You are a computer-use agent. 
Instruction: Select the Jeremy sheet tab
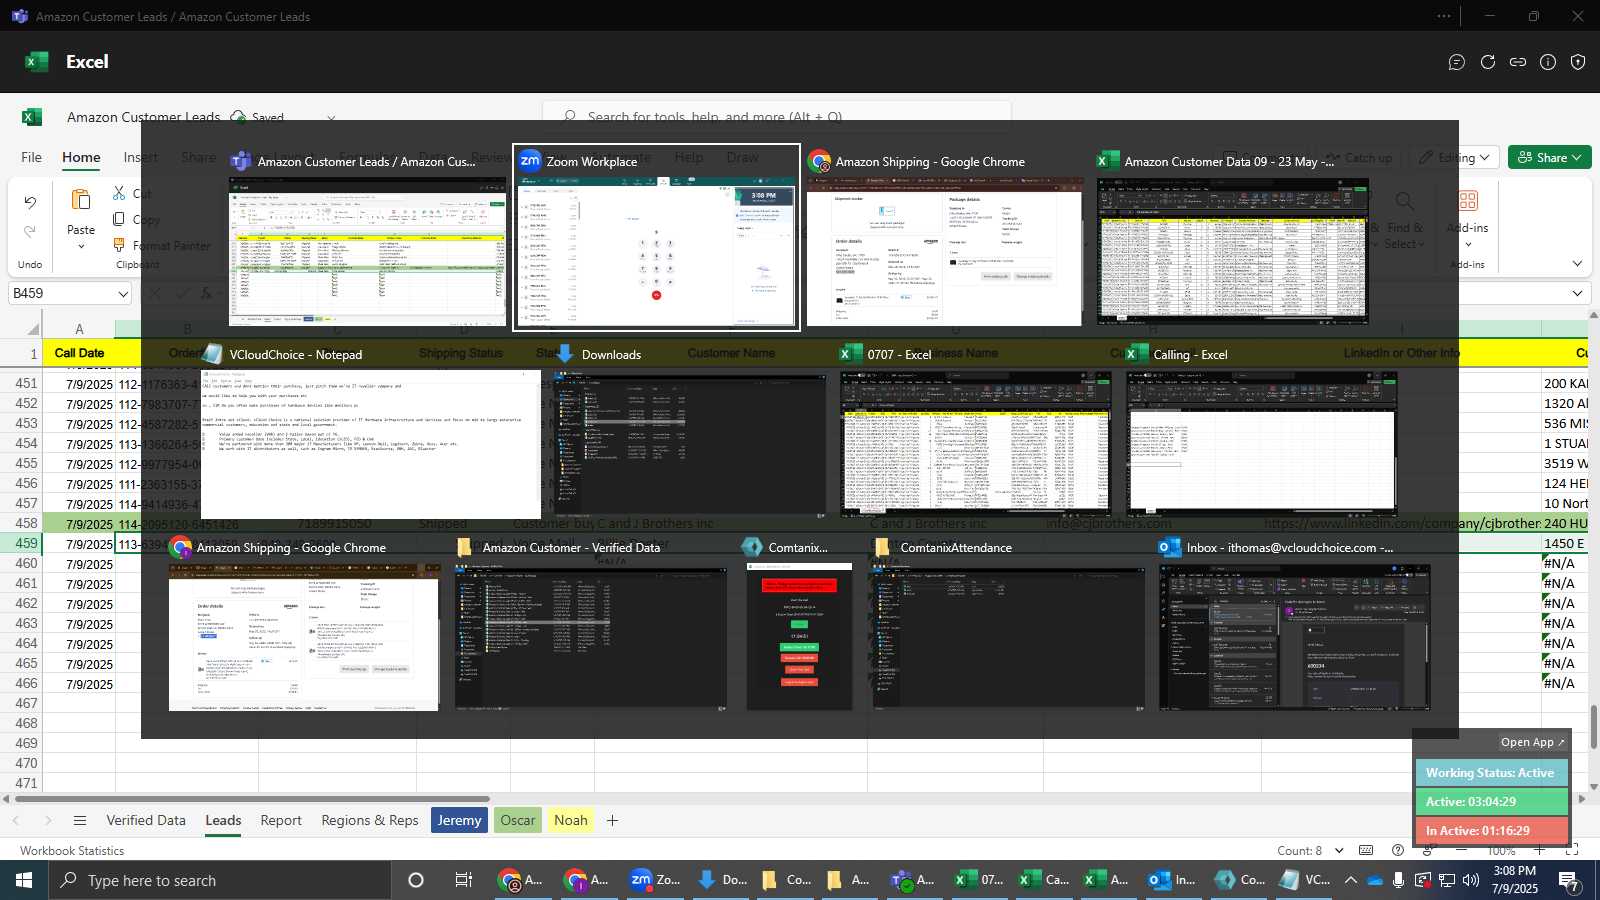pyautogui.click(x=459, y=820)
